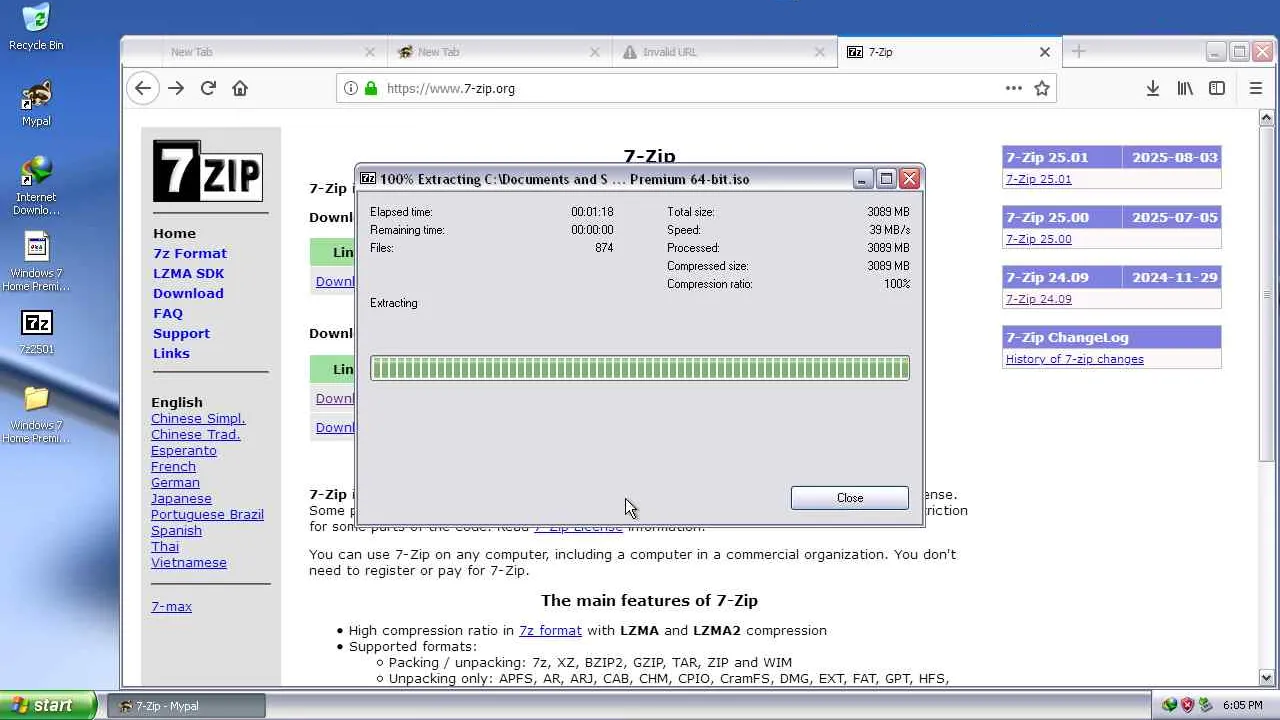
Task: Open the page actions three-dot menu
Action: coord(1014,88)
